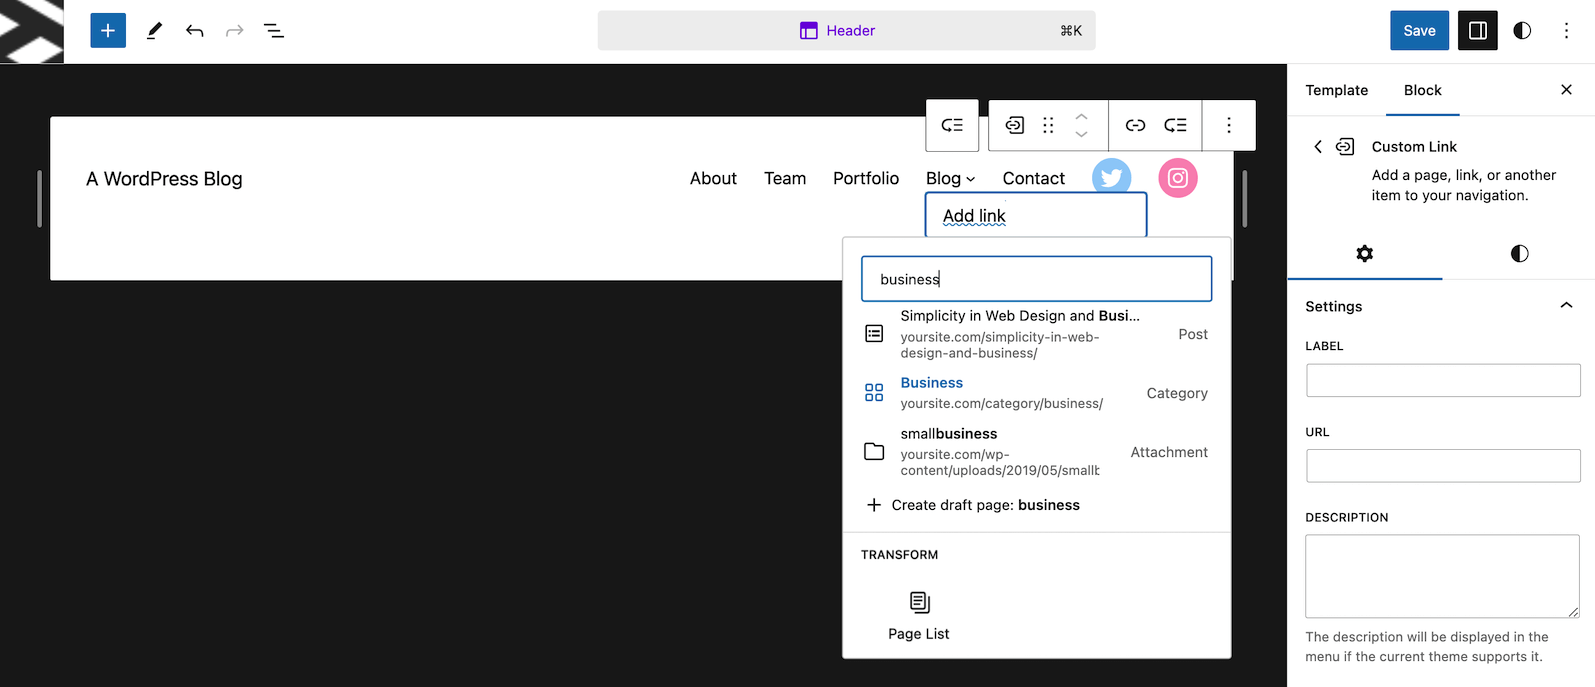Select the Simplicity in Web Design post result
This screenshot has width=1595, height=687.
(x=1037, y=334)
